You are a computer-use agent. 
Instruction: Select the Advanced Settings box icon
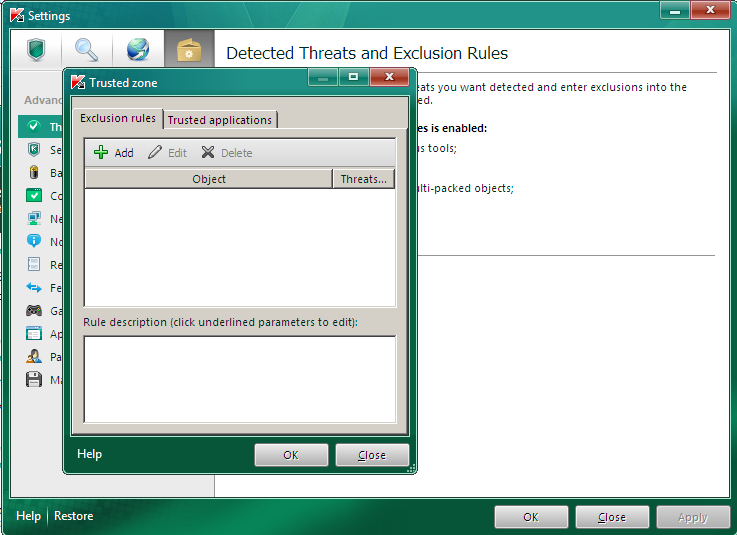tap(189, 50)
